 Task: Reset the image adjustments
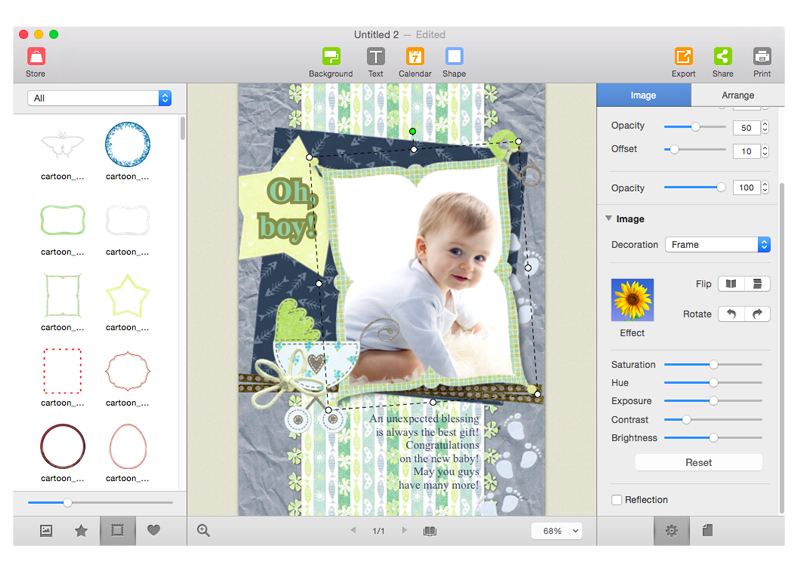coord(698,462)
